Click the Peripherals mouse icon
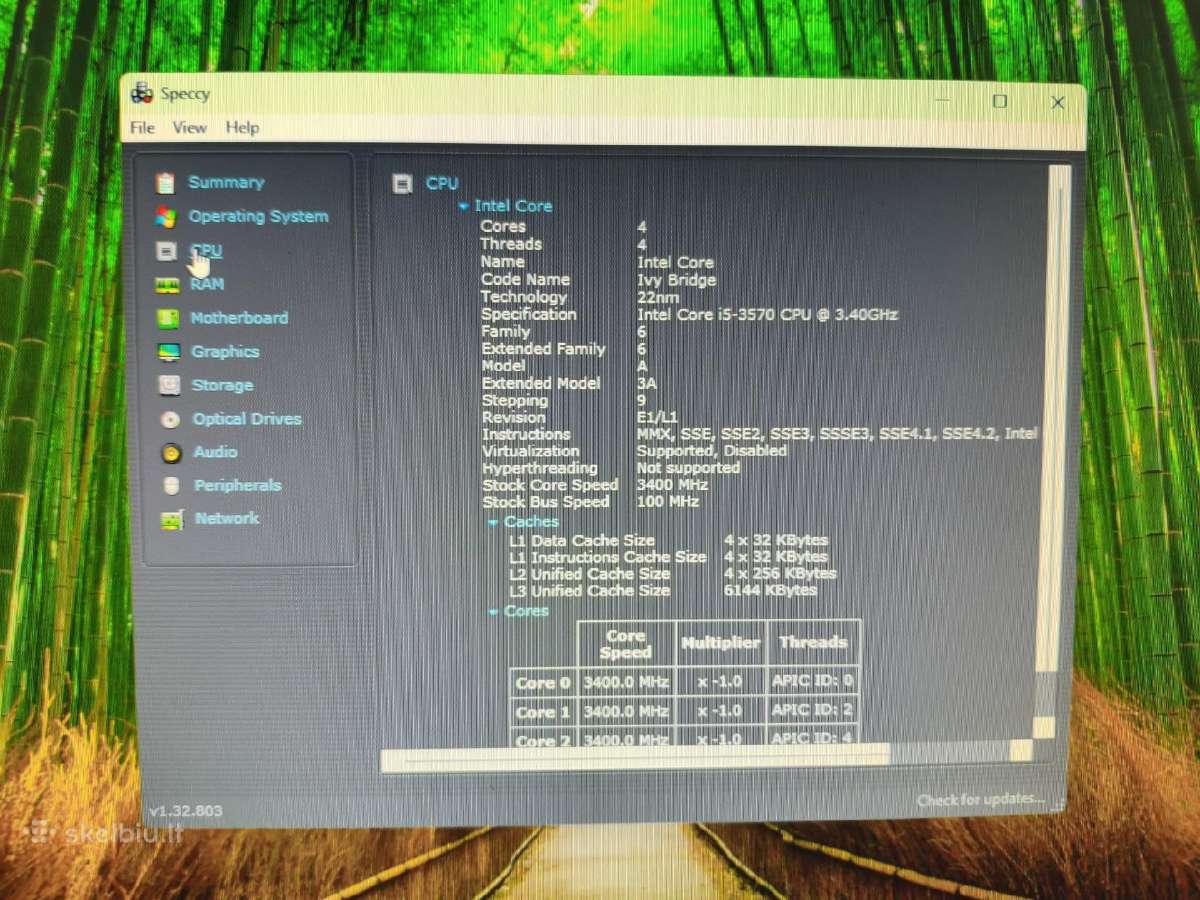The image size is (1200, 900). 172,486
